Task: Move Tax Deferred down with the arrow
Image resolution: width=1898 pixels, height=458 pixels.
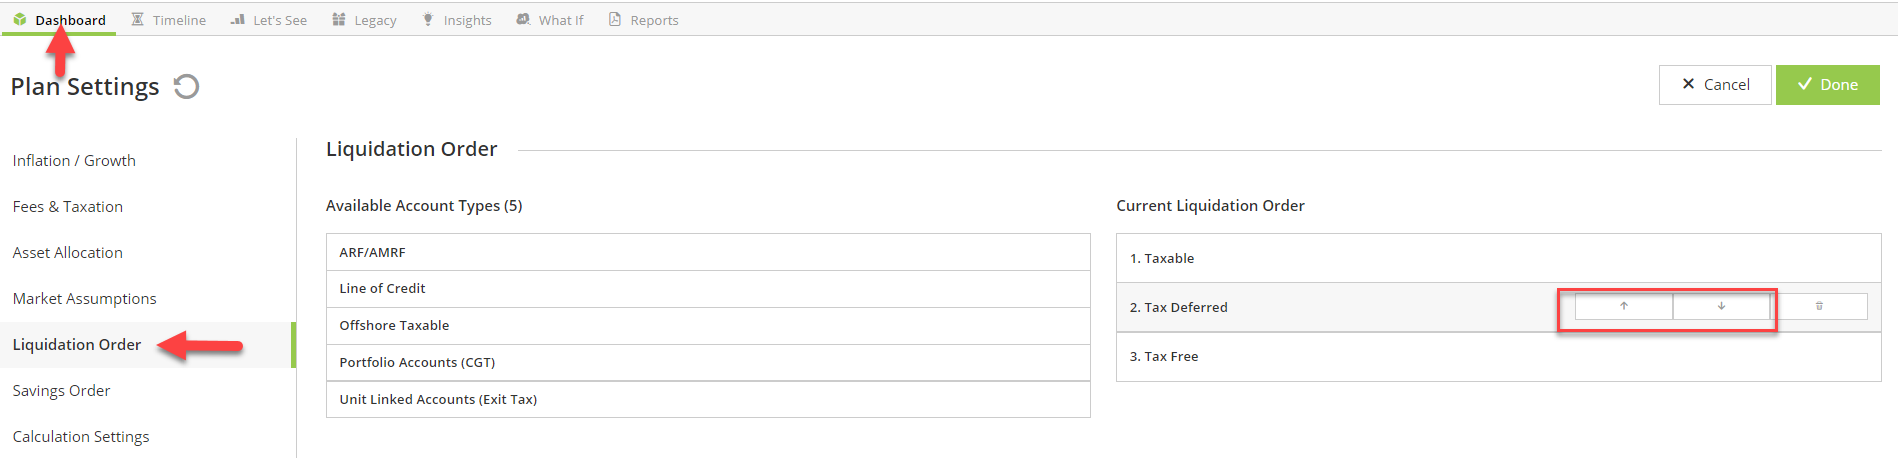Action: (x=1721, y=306)
